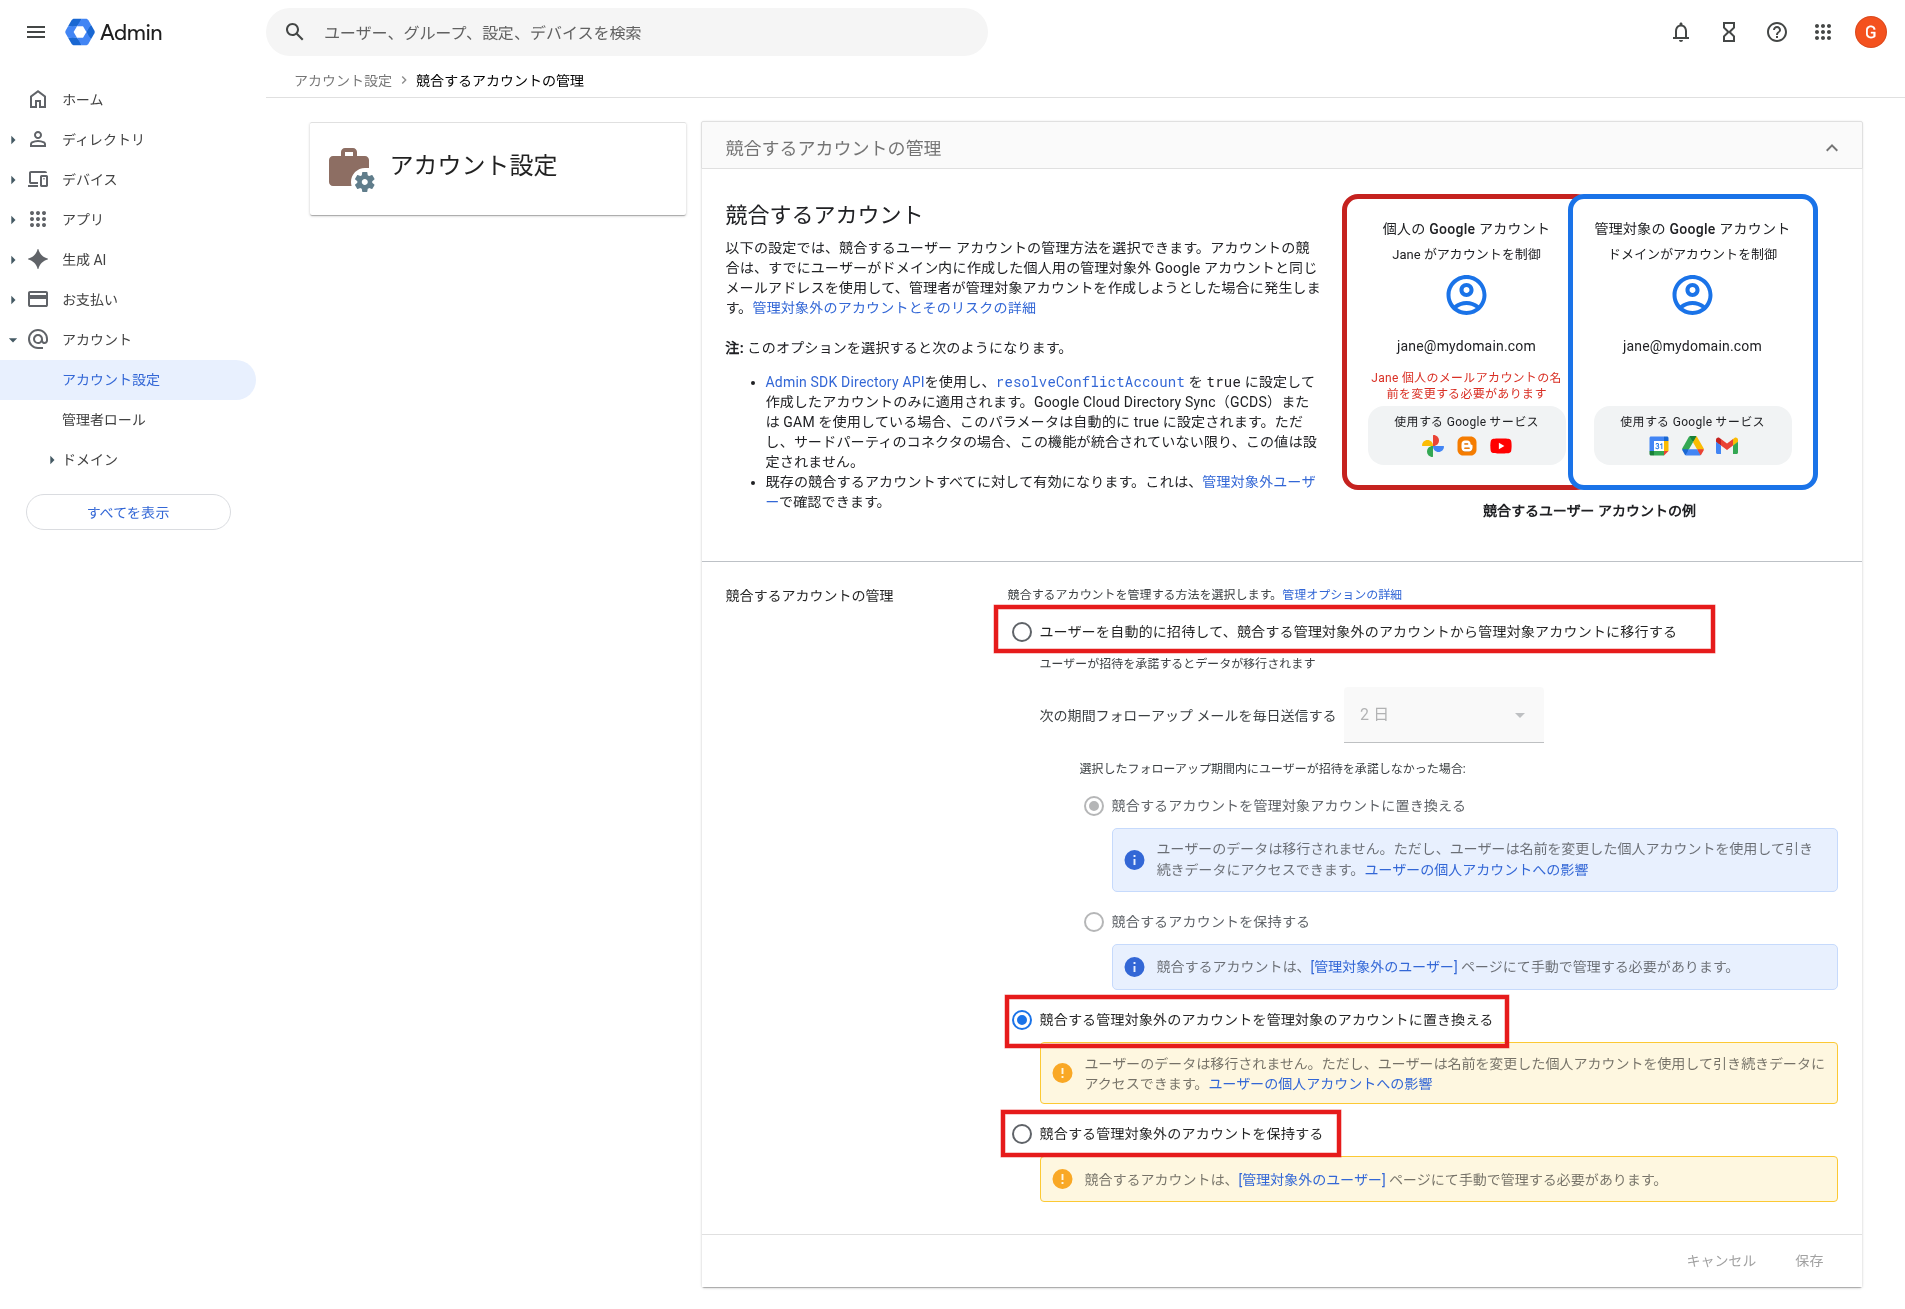Click the YouTube icon in personal services
This screenshot has width=1905, height=1309.
tap(1501, 447)
